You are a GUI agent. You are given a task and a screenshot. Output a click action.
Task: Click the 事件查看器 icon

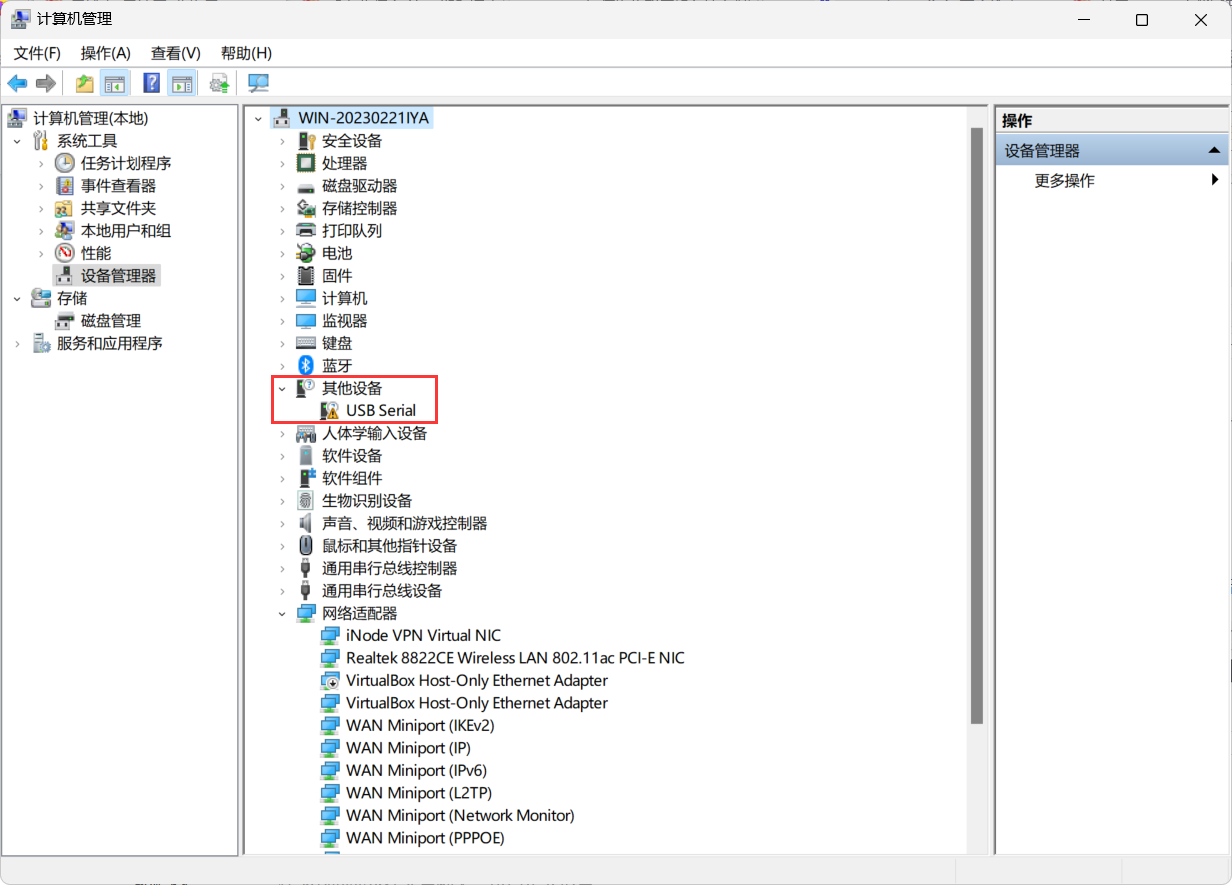pyautogui.click(x=64, y=186)
